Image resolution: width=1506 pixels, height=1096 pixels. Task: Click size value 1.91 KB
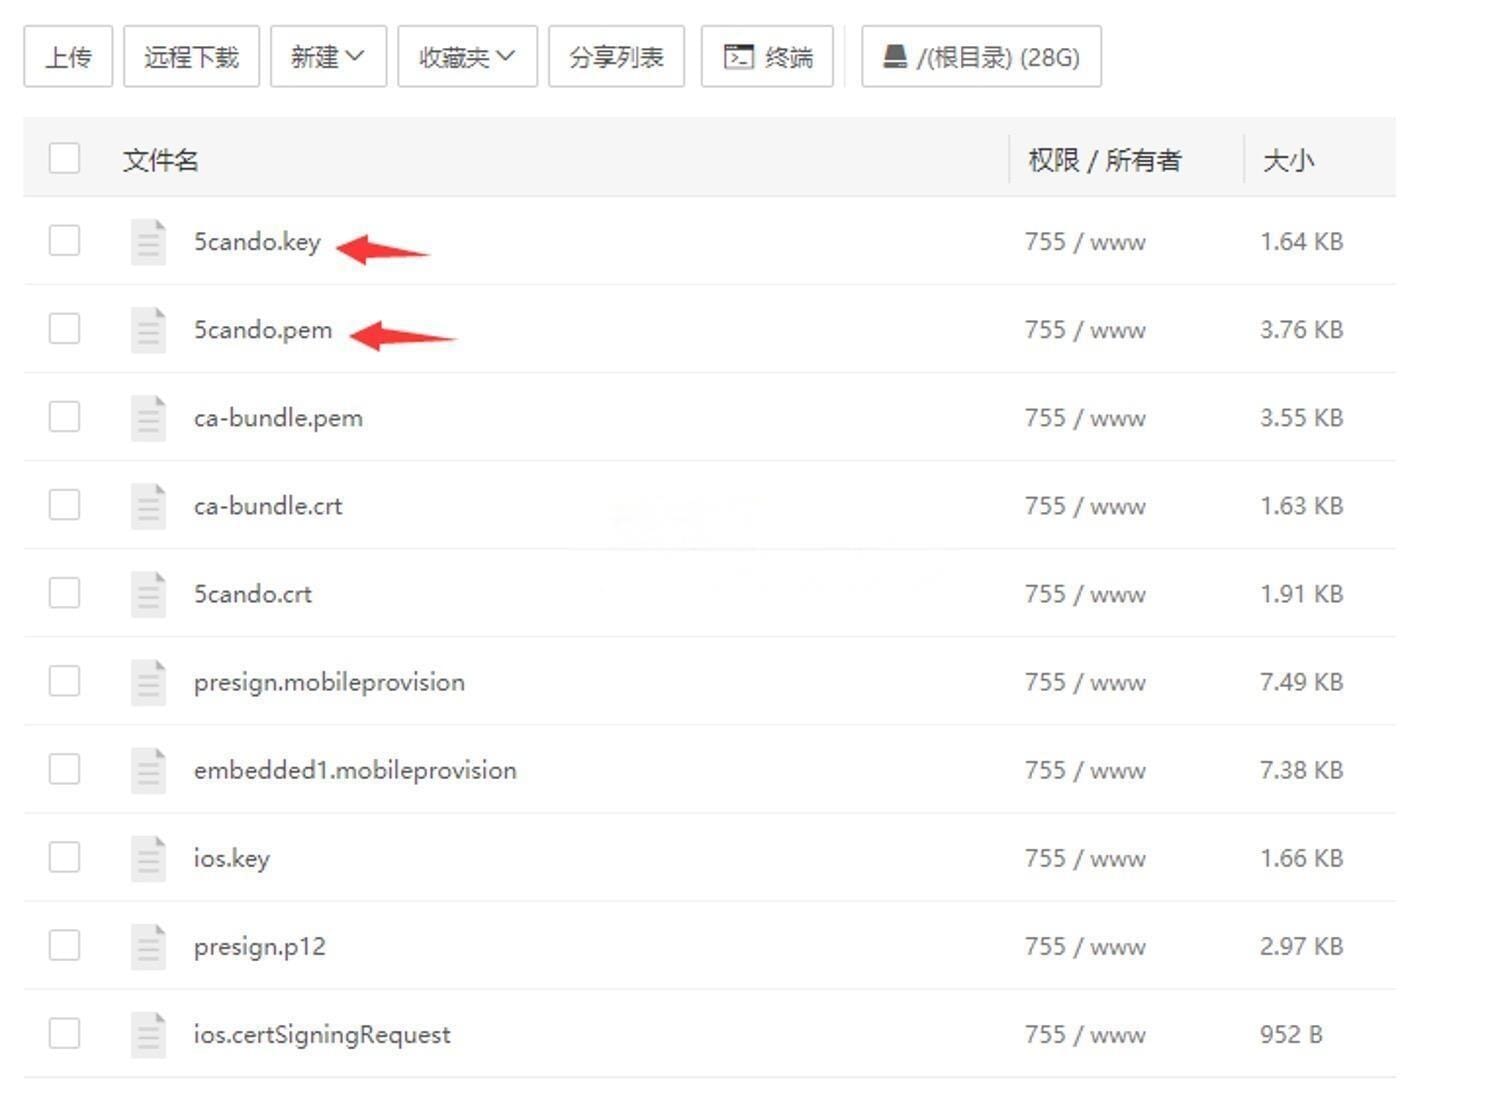click(x=1301, y=594)
